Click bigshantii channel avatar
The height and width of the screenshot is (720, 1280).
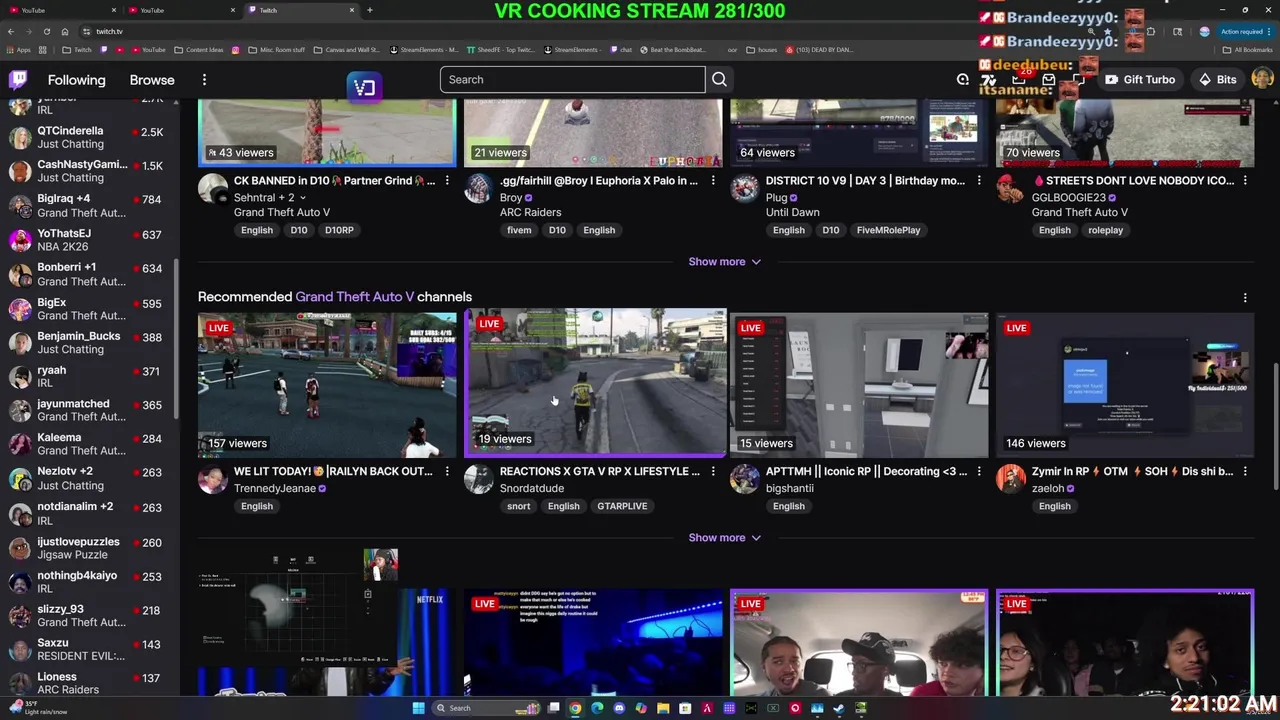(x=745, y=479)
